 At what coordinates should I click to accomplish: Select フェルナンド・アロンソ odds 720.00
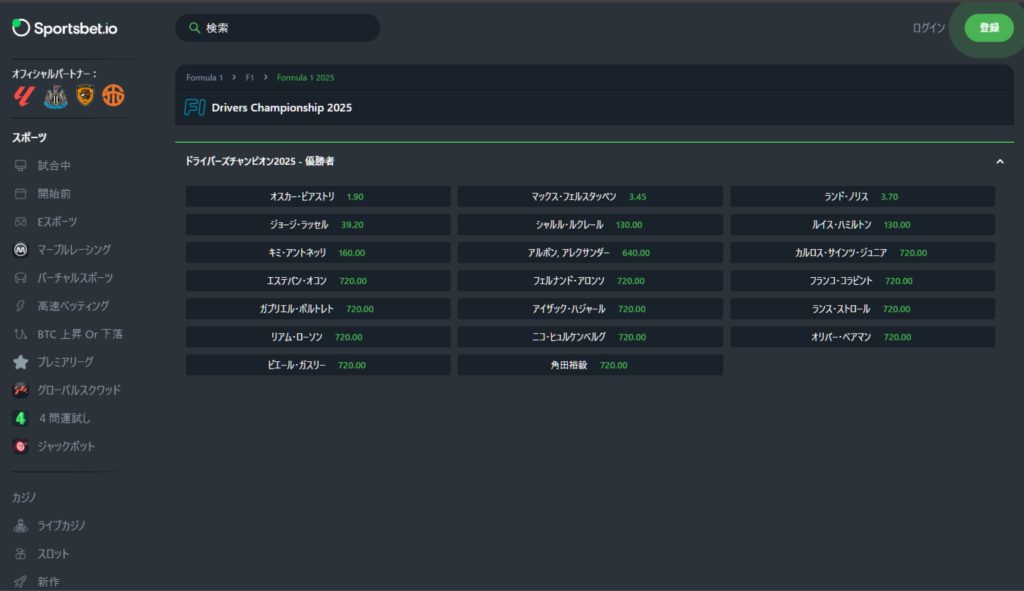pos(590,281)
